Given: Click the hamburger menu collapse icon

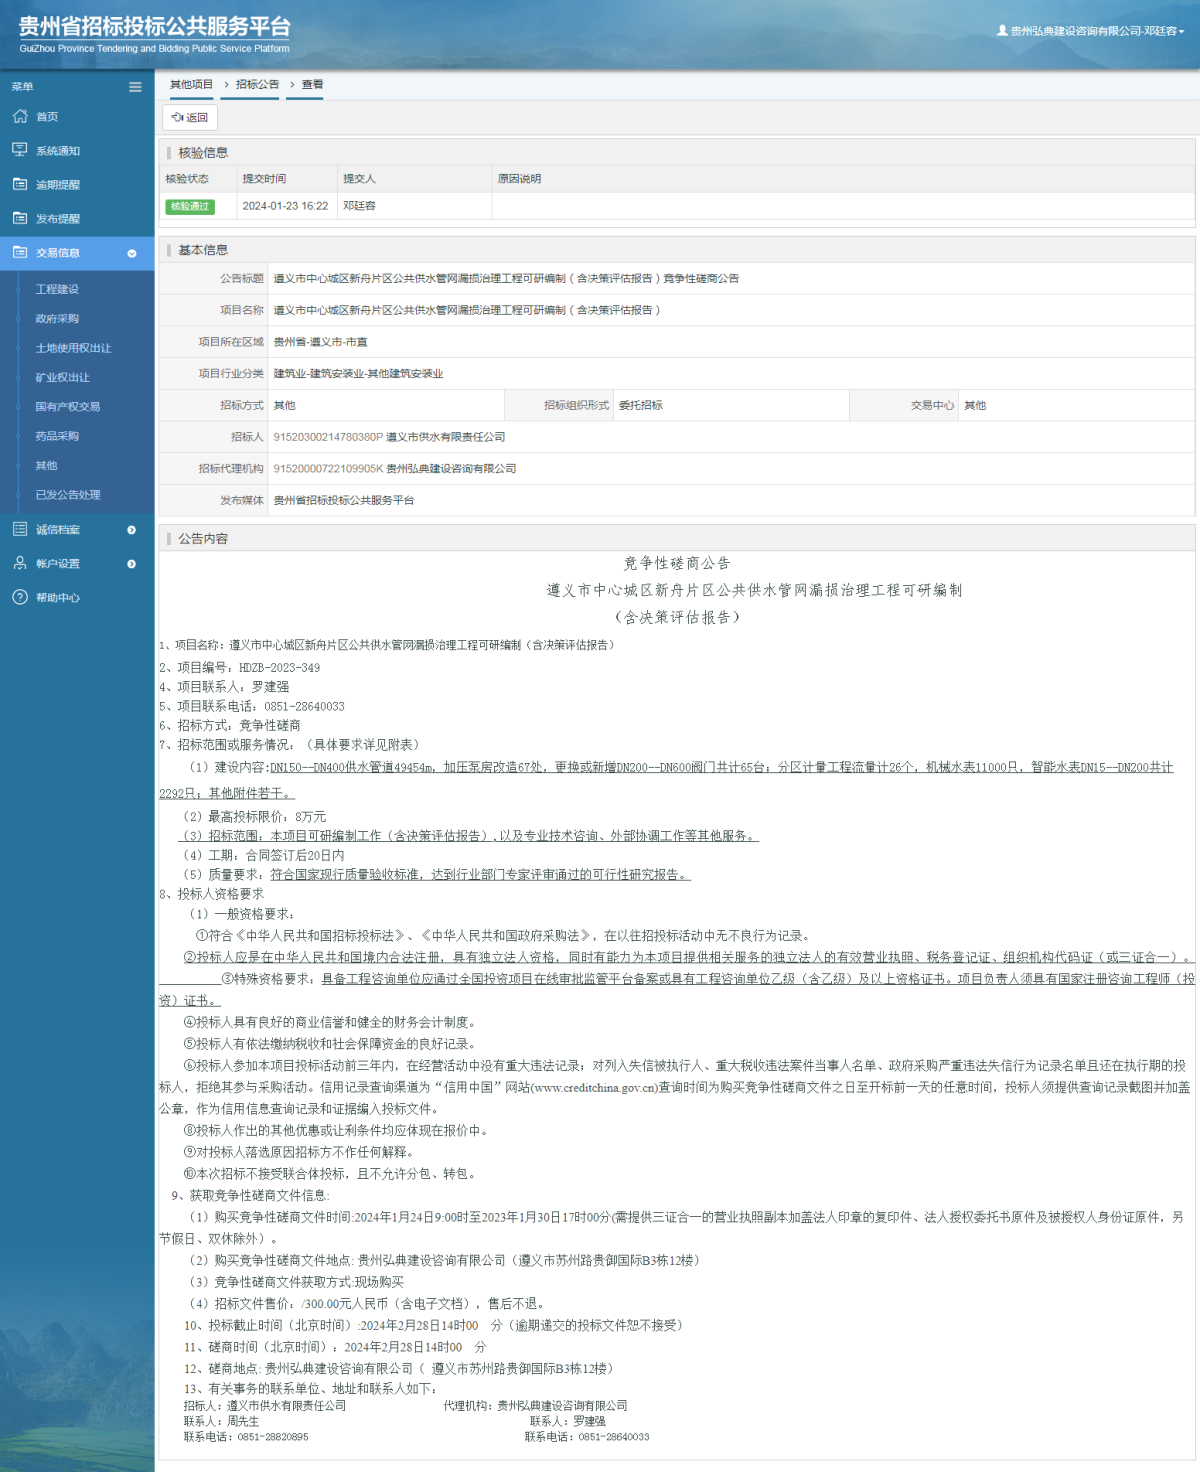Looking at the screenshot, I should 135,87.
